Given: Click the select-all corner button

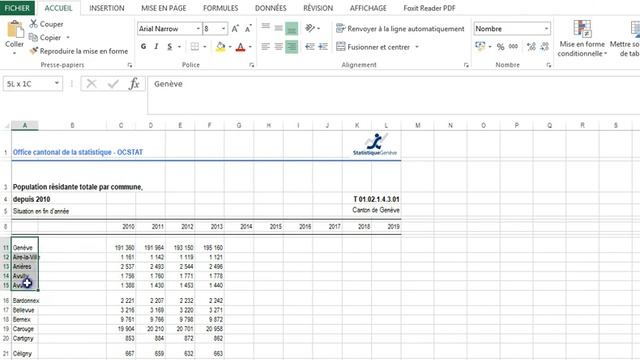Looking at the screenshot, I should coord(6,125).
